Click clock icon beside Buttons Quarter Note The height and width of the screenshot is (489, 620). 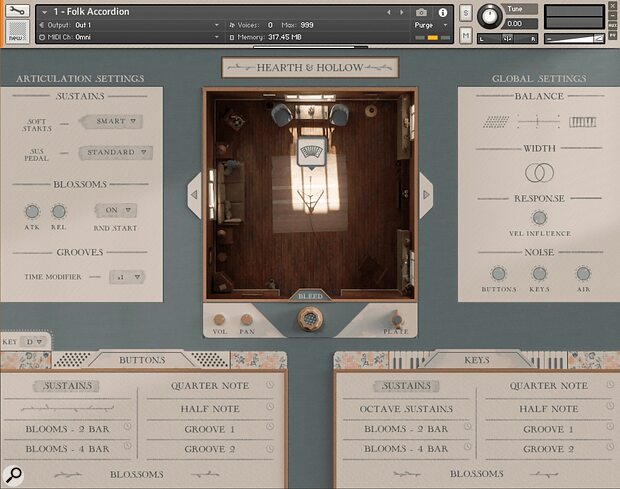pyautogui.click(x=270, y=385)
